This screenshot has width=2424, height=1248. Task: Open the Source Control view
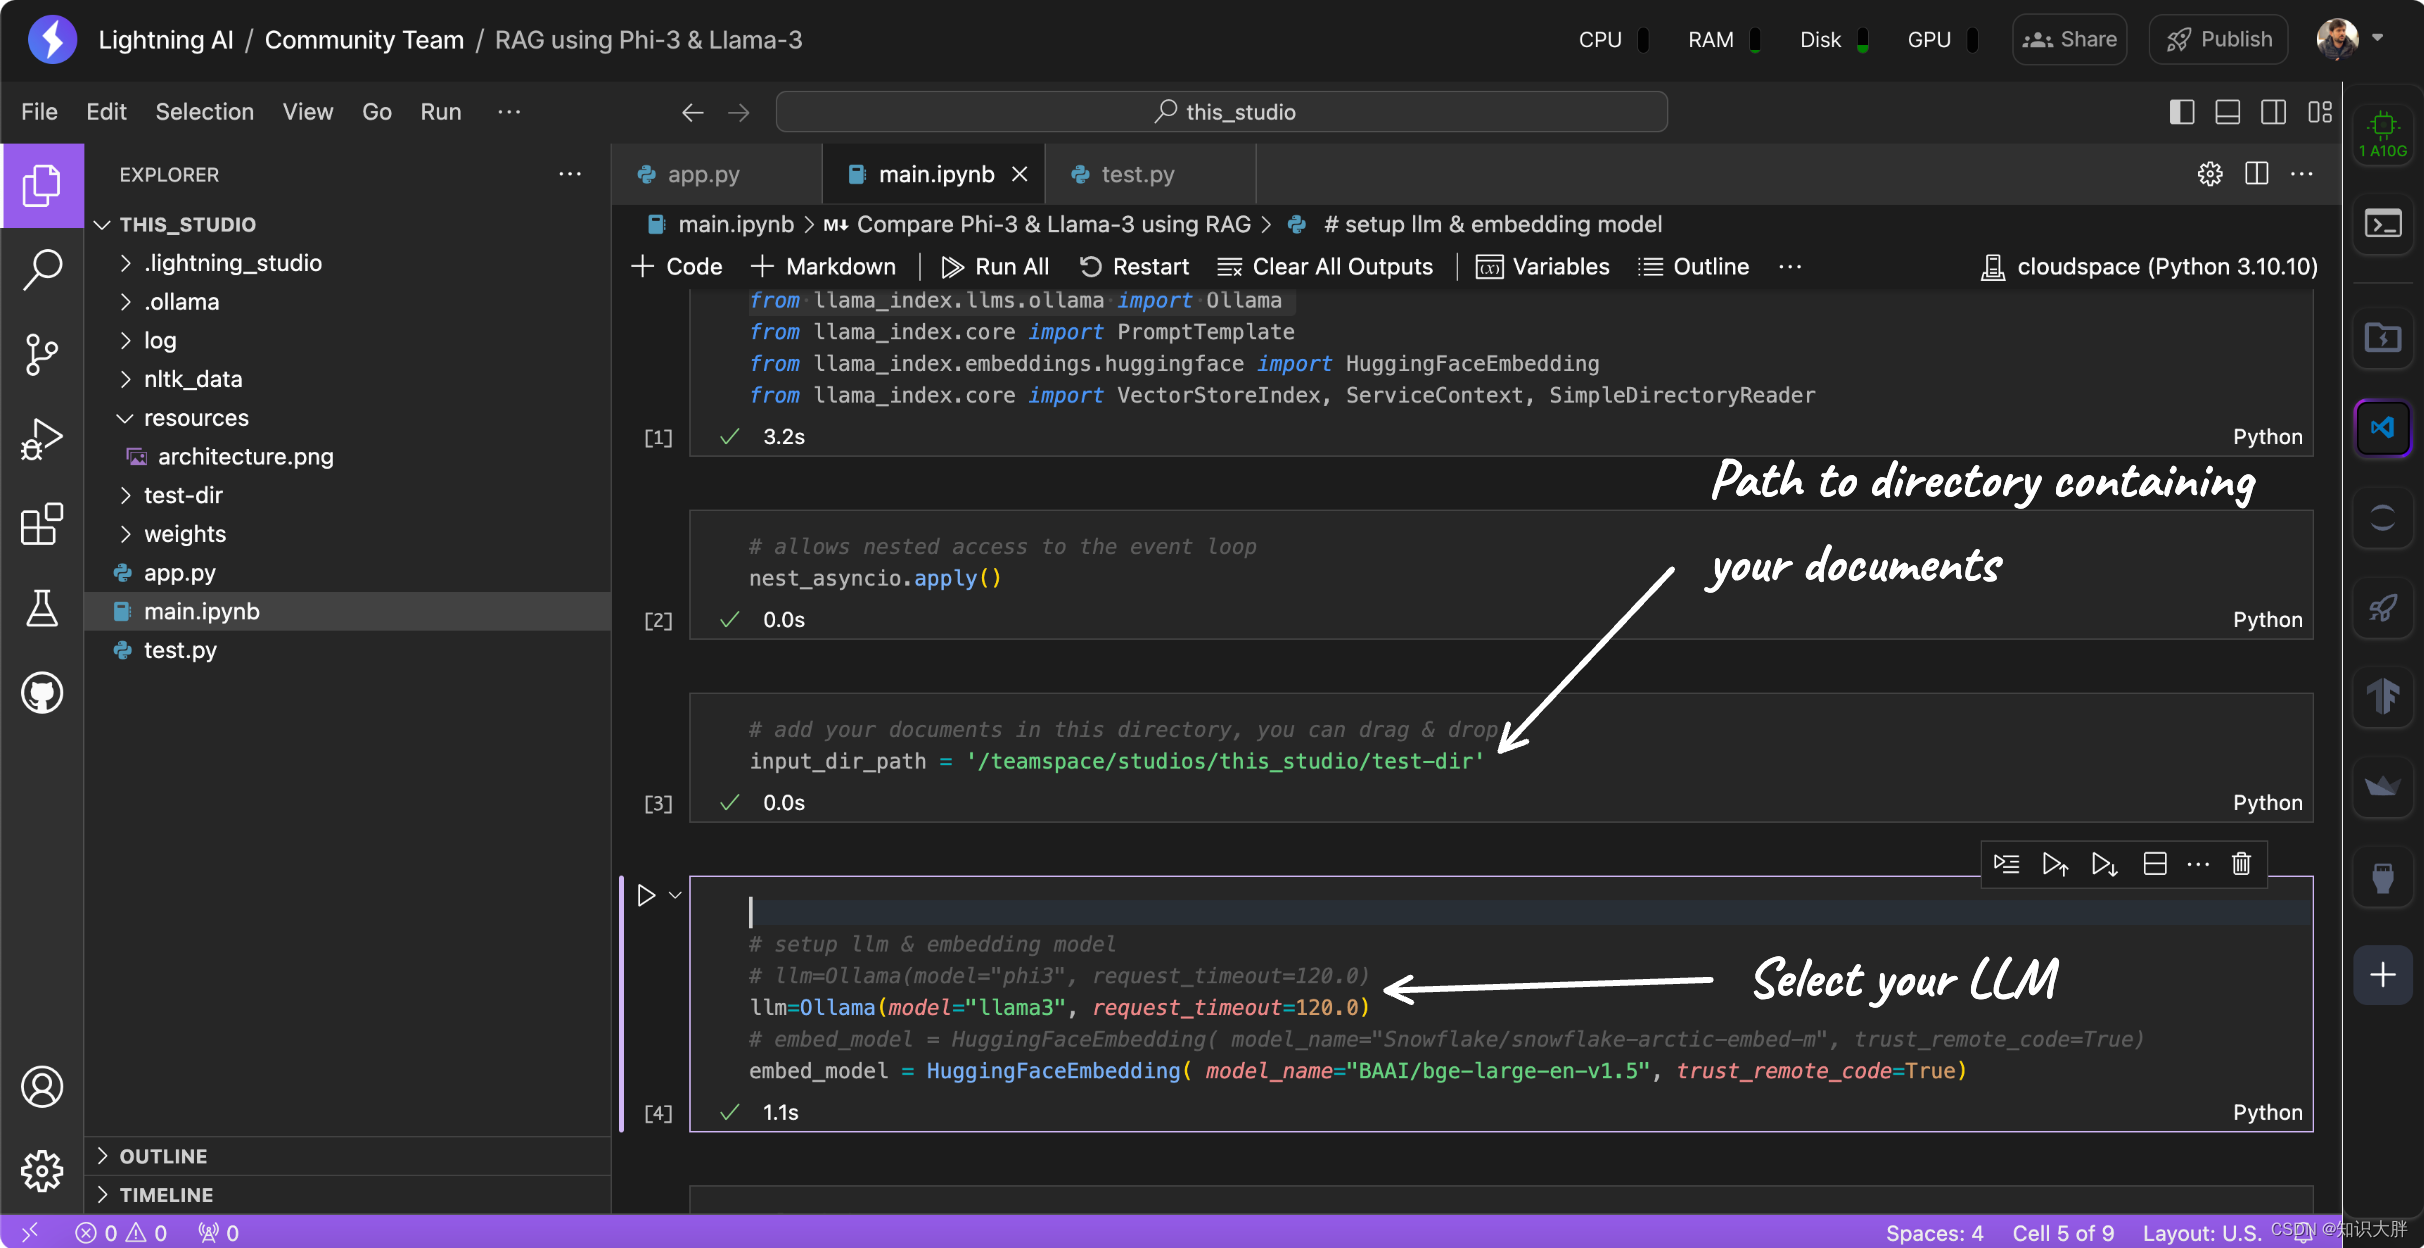click(42, 354)
